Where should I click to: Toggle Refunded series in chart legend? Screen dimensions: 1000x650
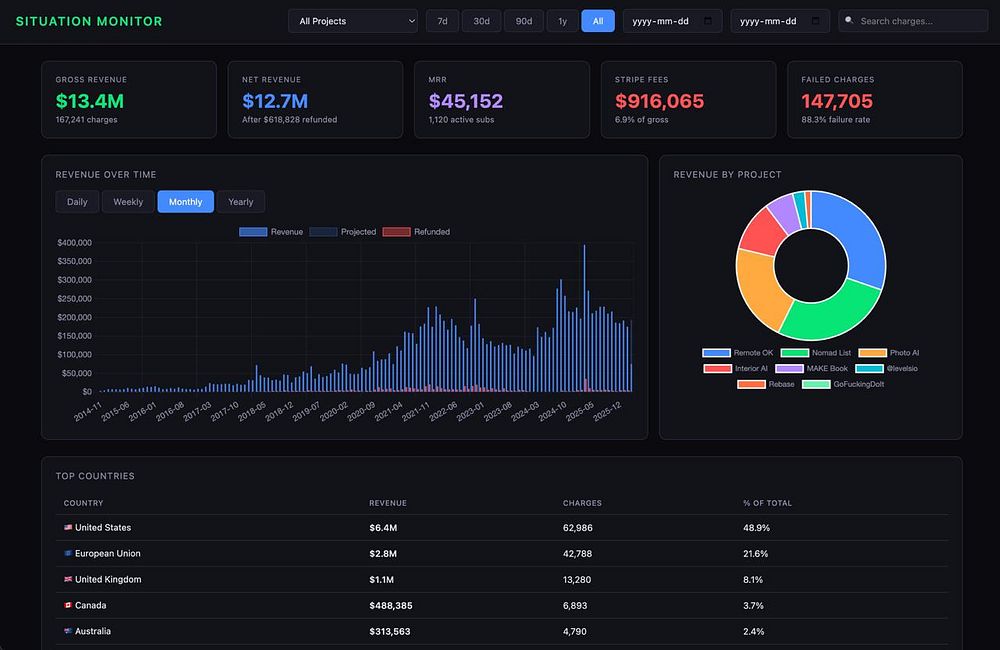tap(416, 232)
